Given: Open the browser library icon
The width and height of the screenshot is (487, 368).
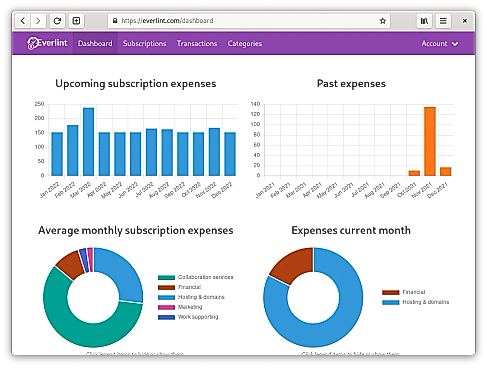Looking at the screenshot, I should pyautogui.click(x=424, y=21).
